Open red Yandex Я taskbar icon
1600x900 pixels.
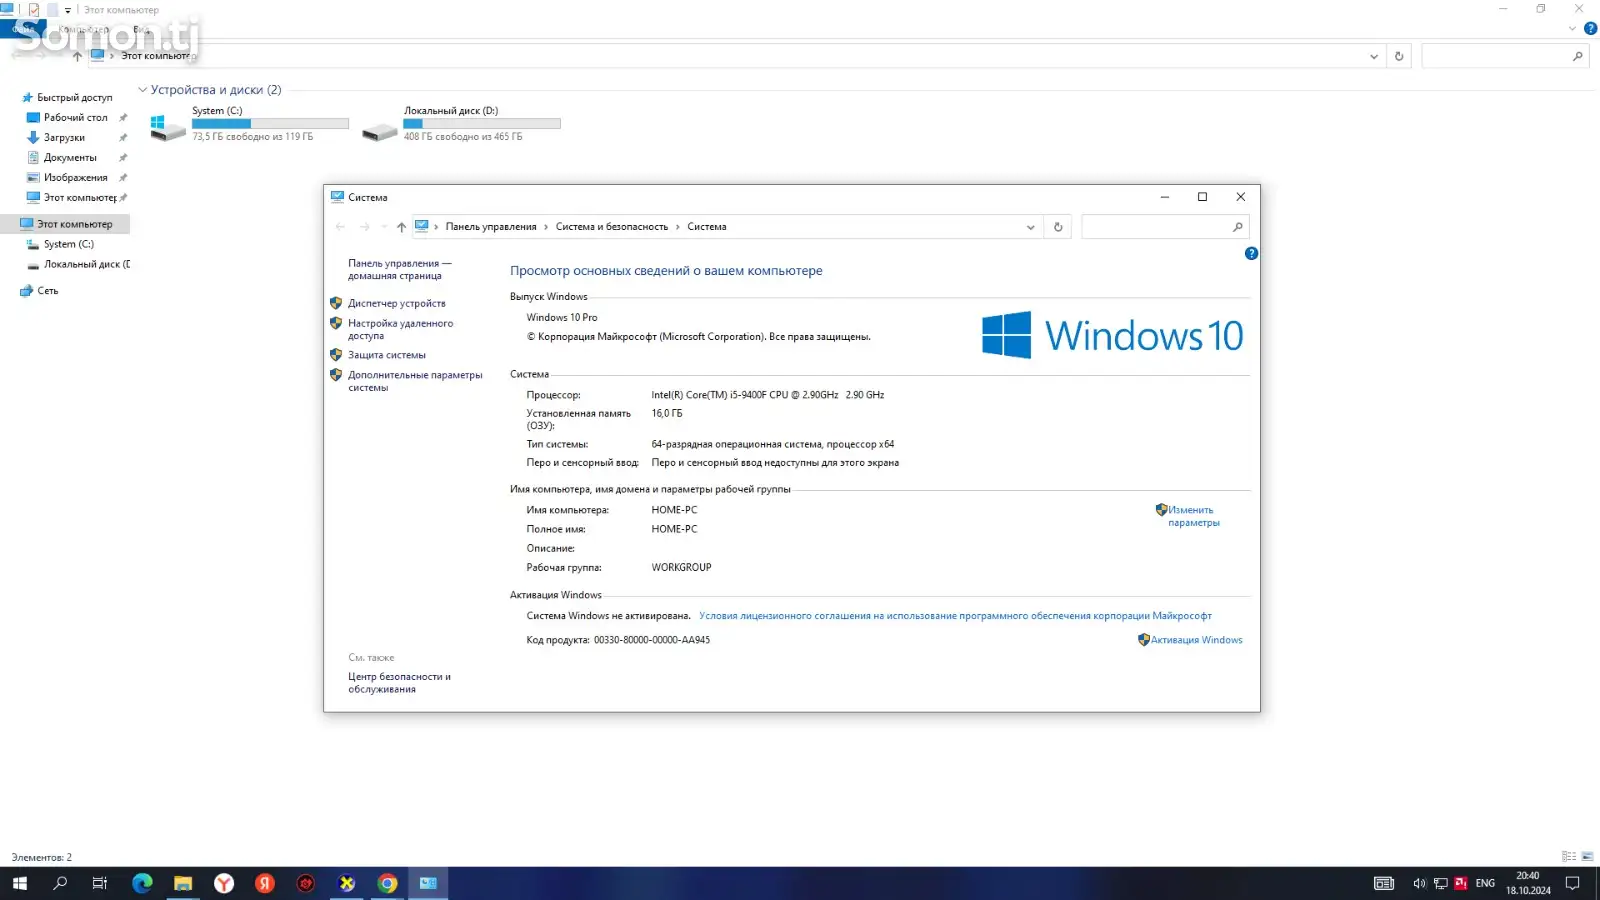pyautogui.click(x=265, y=883)
